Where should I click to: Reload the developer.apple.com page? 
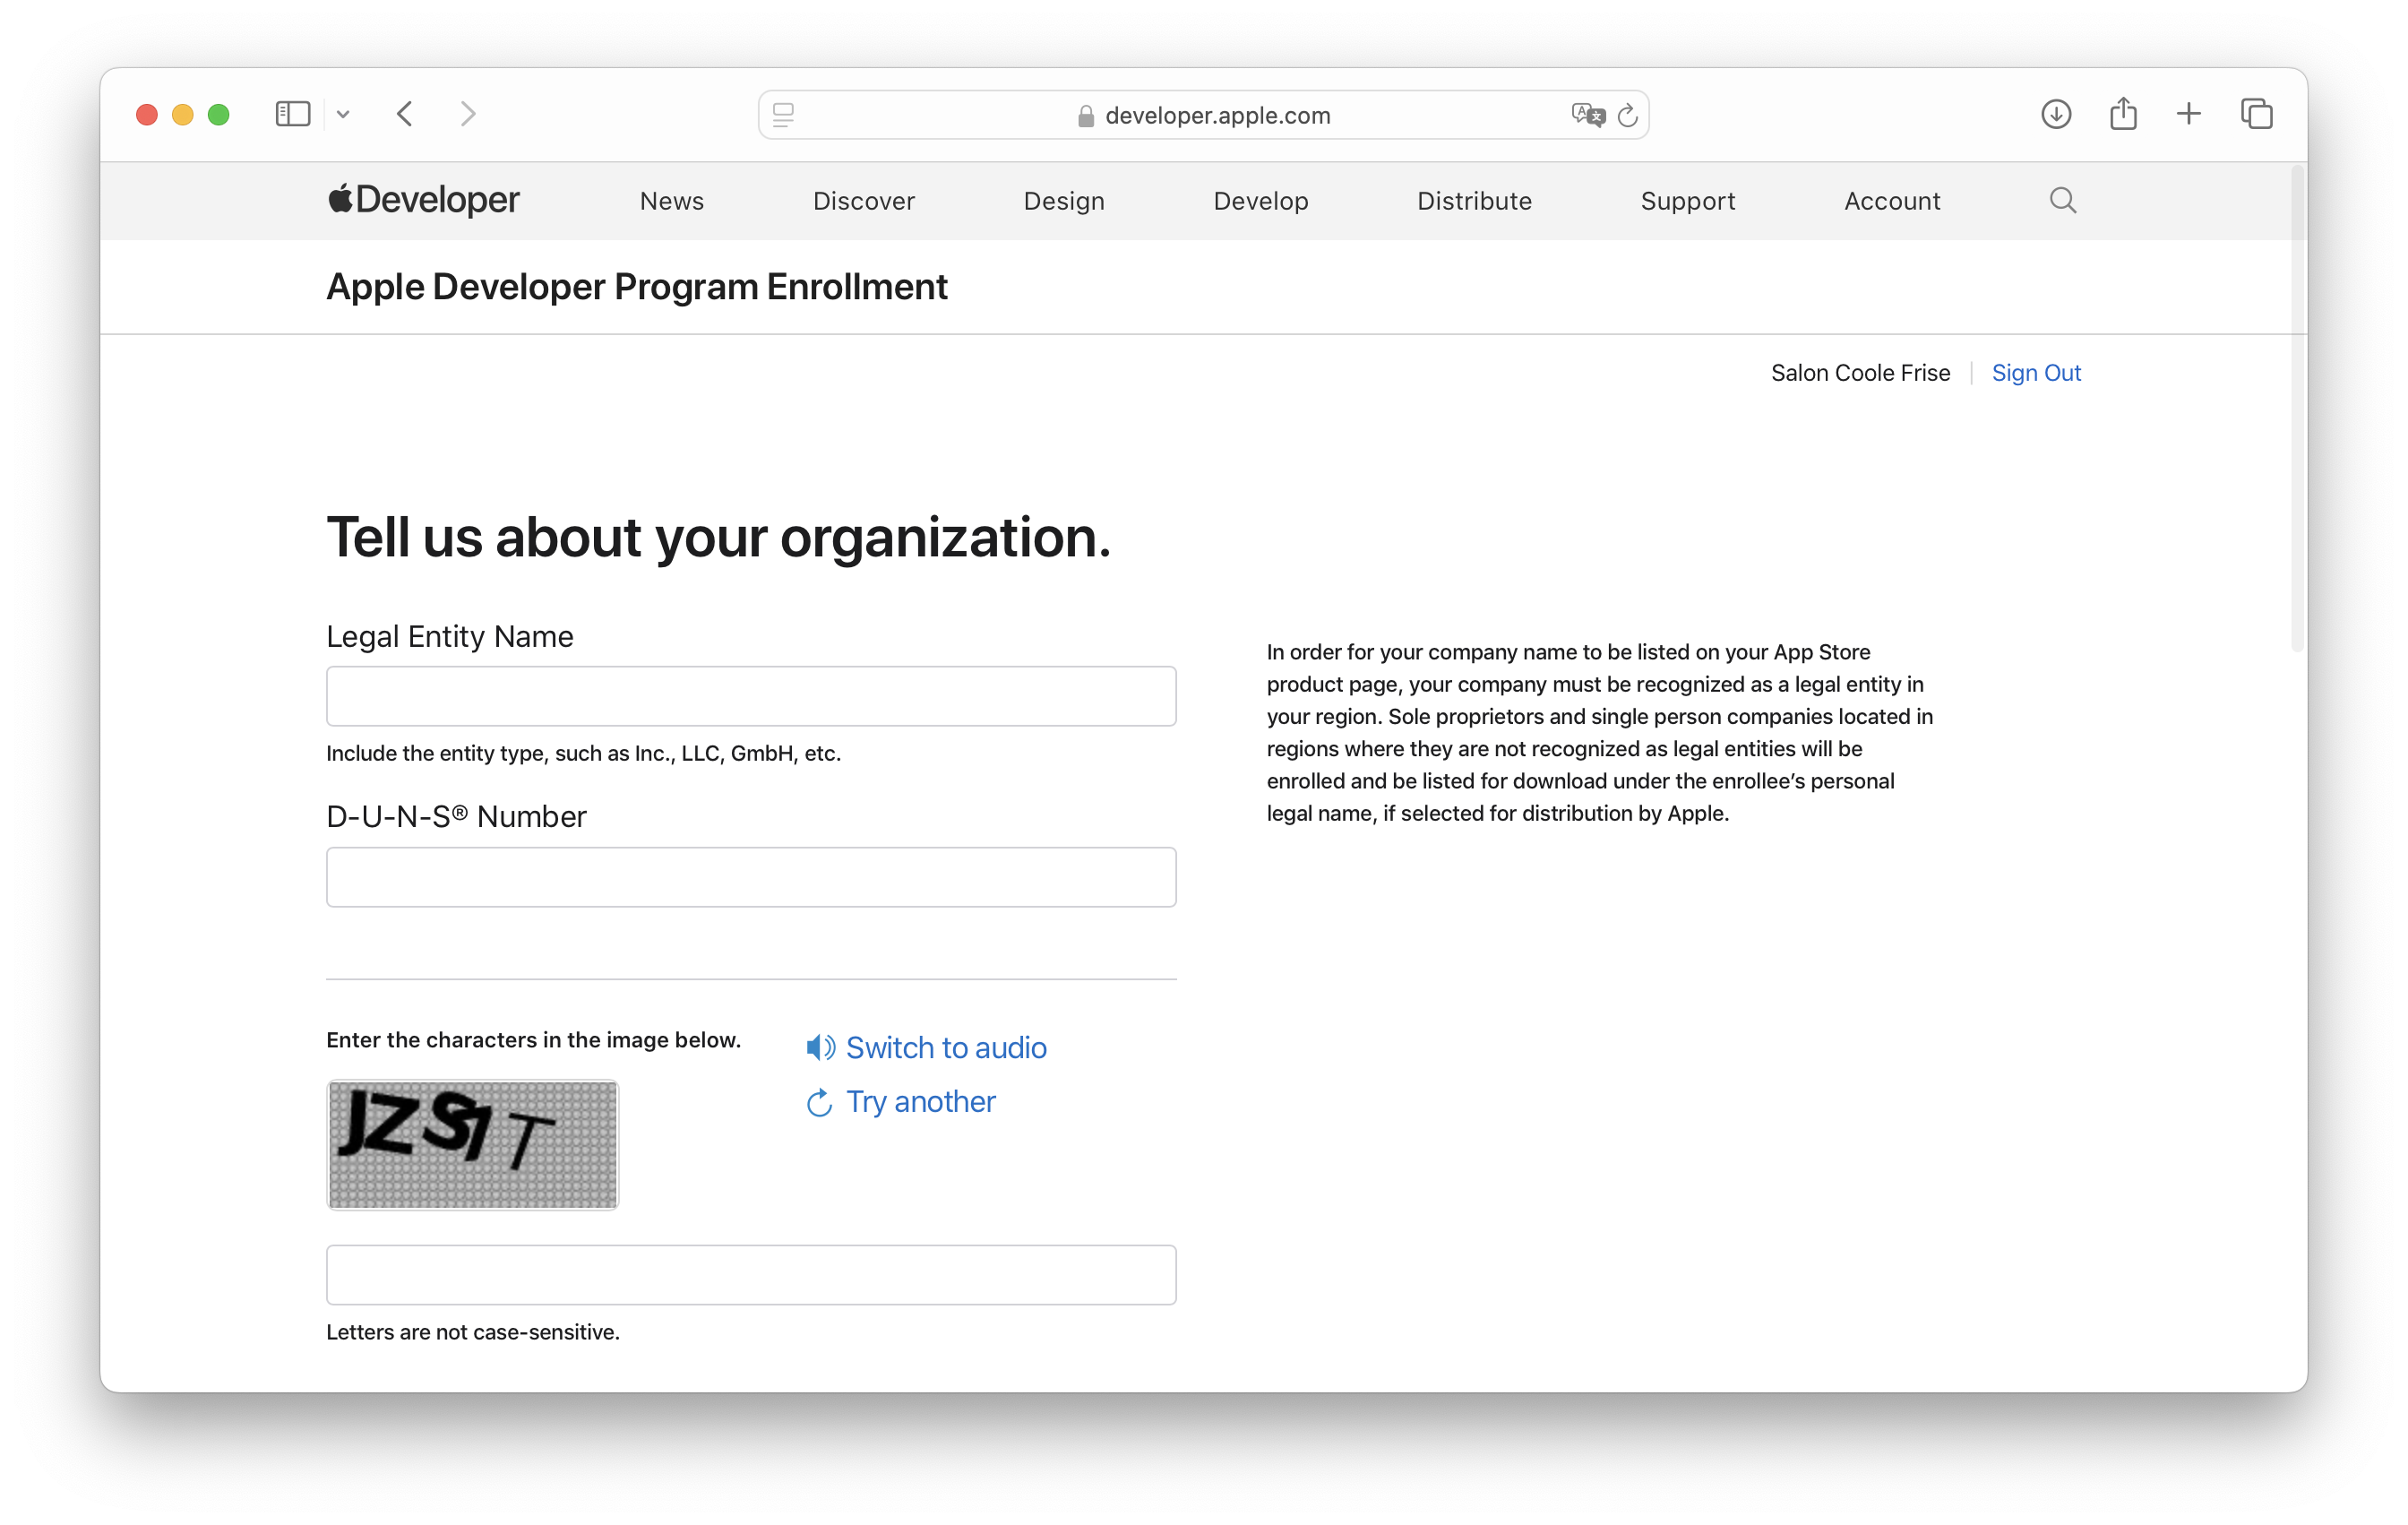1627,115
